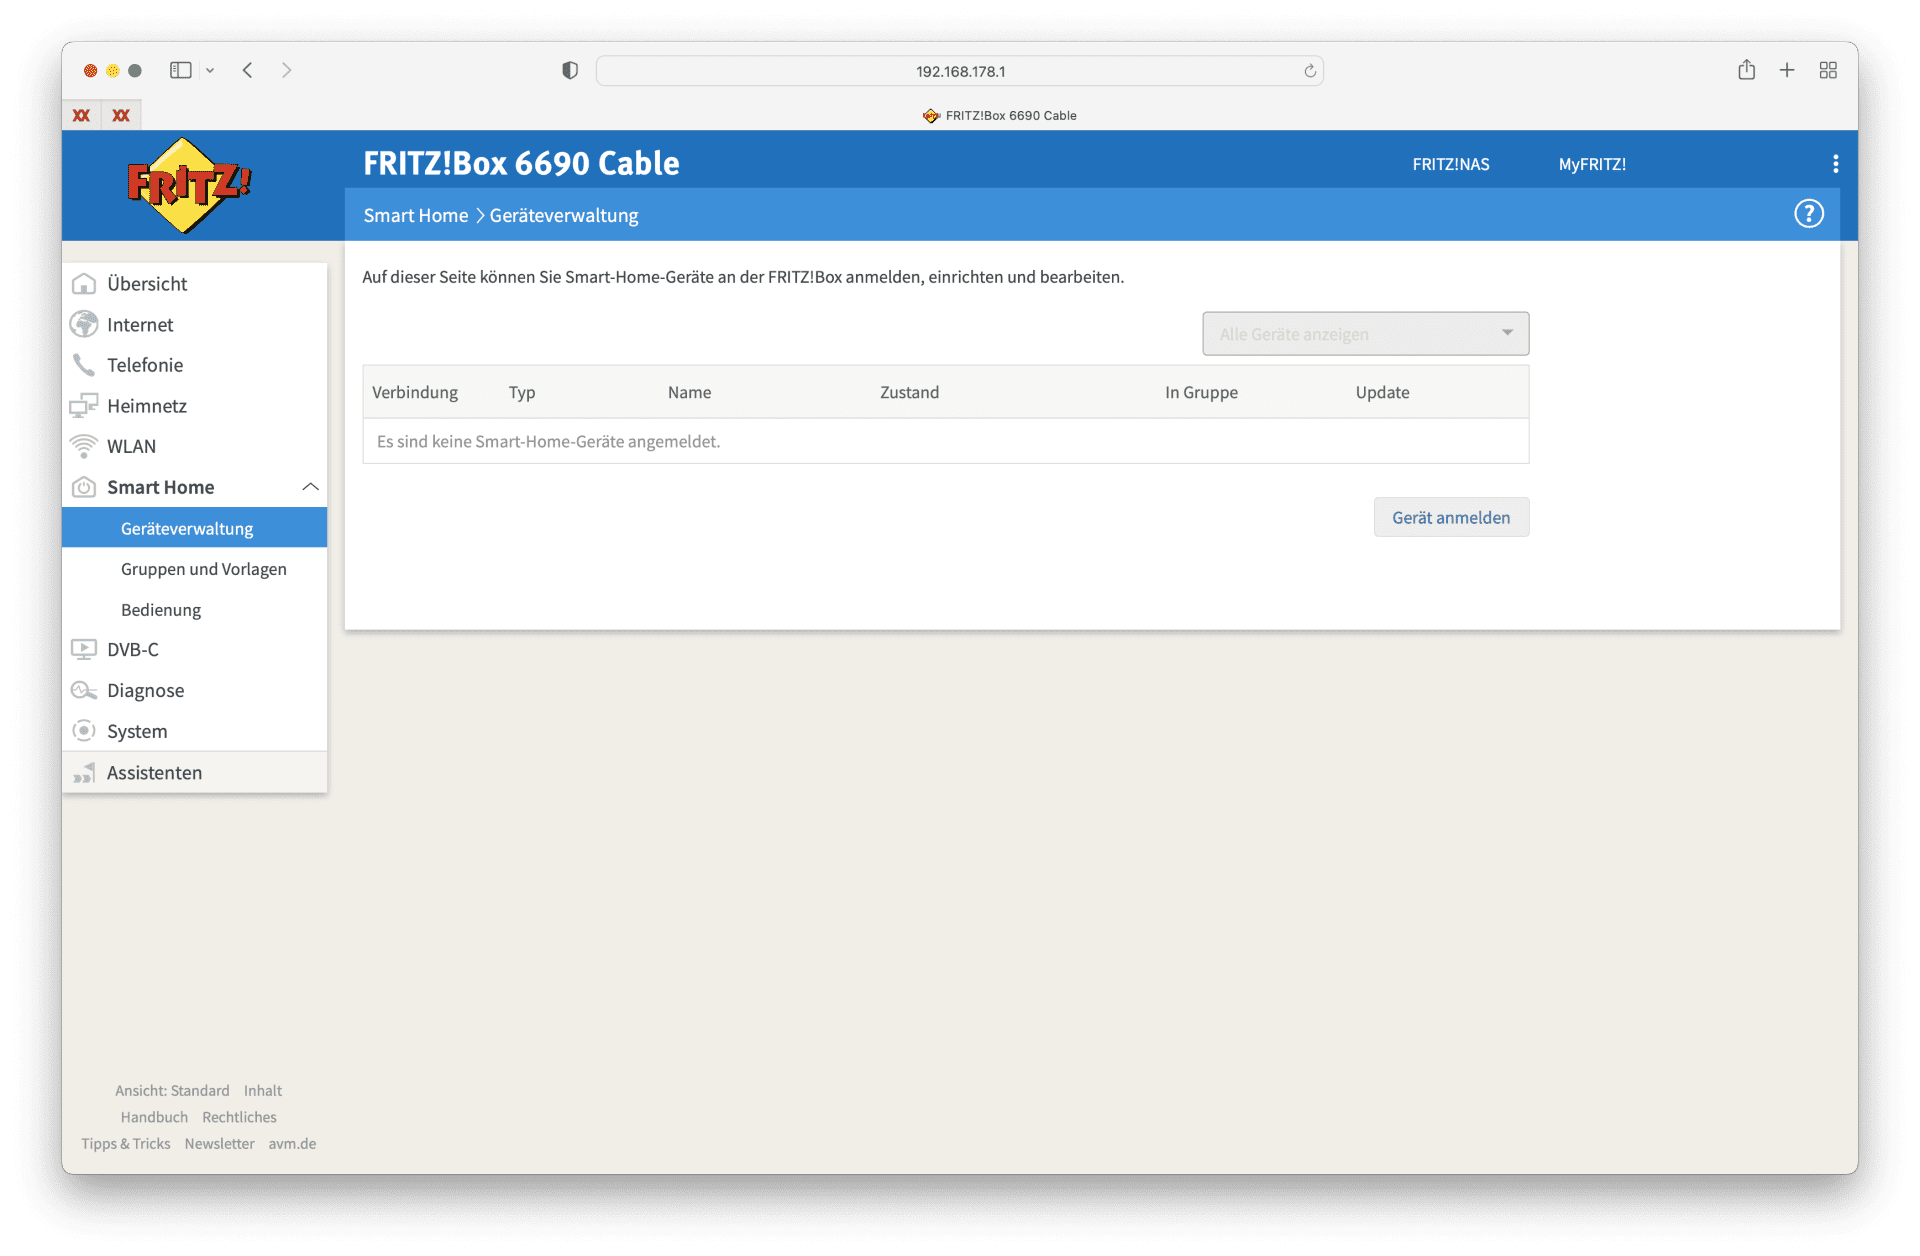Select the first pinned XX tab
Viewport: 1920px width, 1256px height.
click(x=82, y=115)
